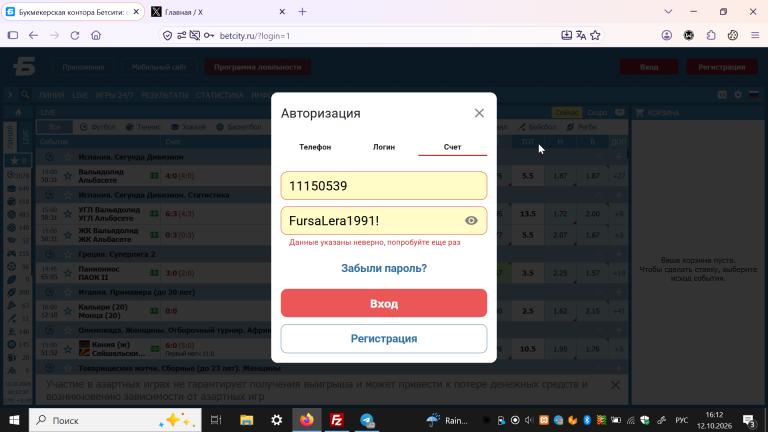Click the account number field 11150539

point(384,186)
